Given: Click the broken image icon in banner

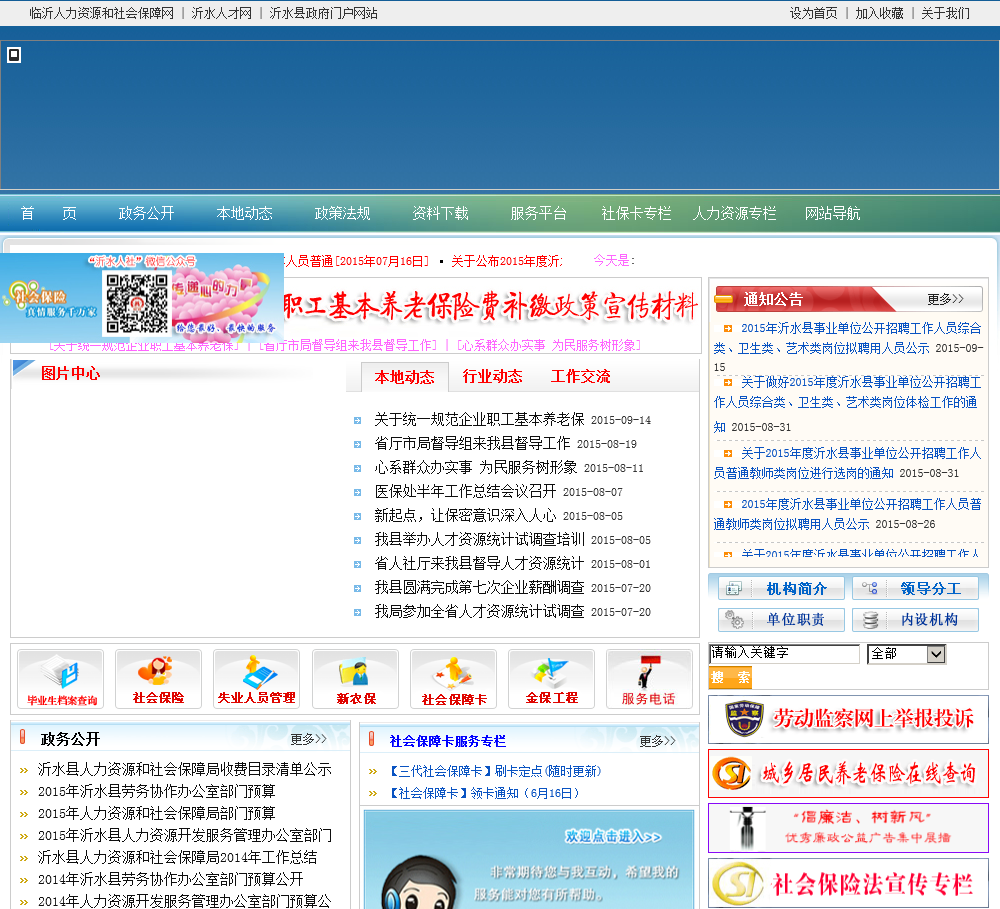Looking at the screenshot, I should 14,55.
